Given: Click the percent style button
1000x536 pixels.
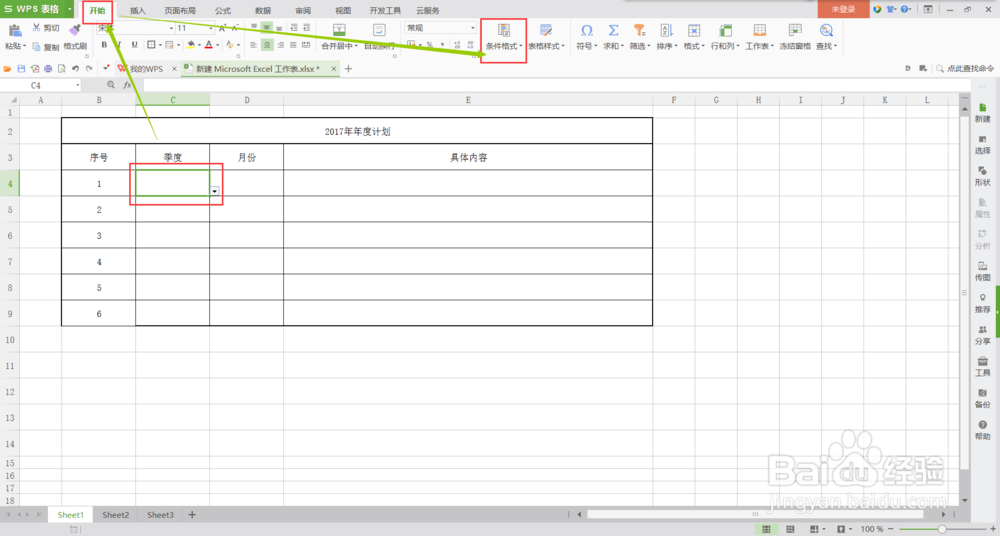Looking at the screenshot, I should coord(429,45).
